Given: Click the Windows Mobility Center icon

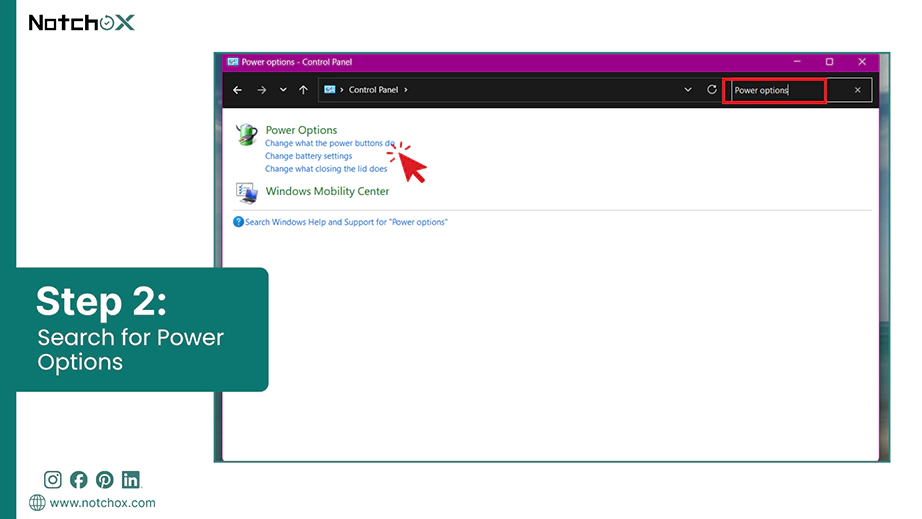Looking at the screenshot, I should click(246, 193).
